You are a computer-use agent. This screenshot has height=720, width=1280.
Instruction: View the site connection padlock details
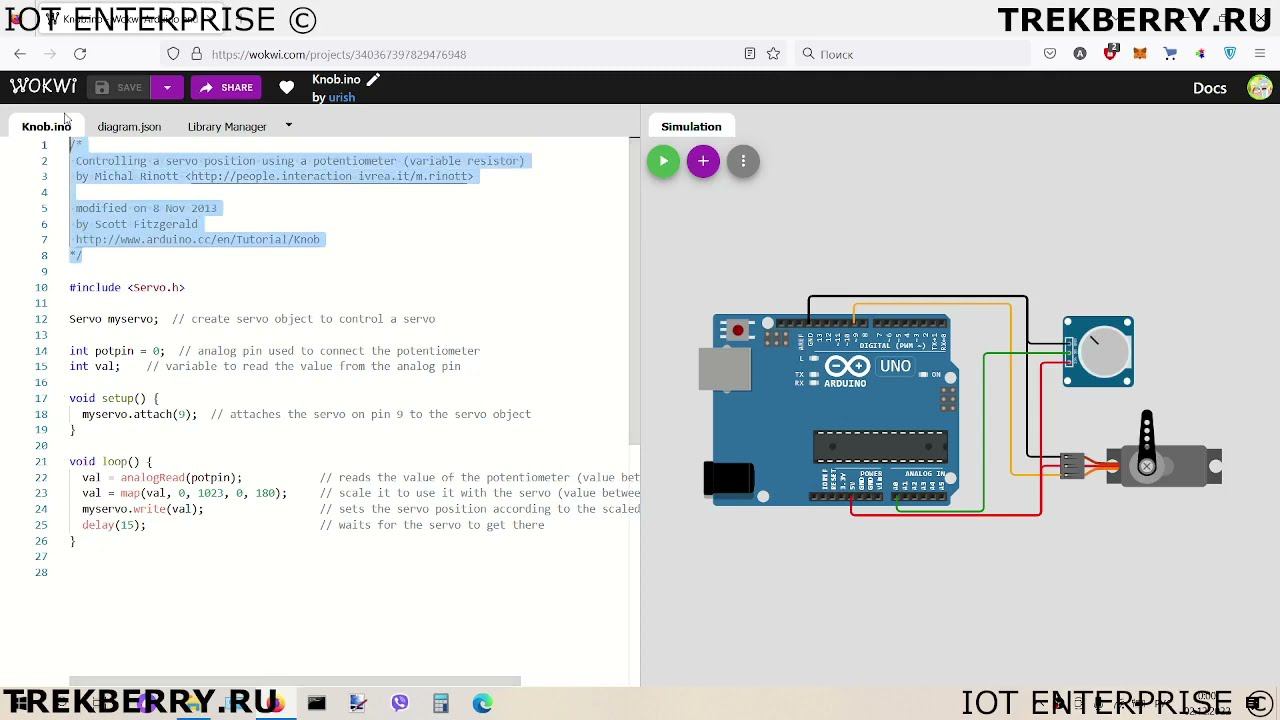coord(196,54)
